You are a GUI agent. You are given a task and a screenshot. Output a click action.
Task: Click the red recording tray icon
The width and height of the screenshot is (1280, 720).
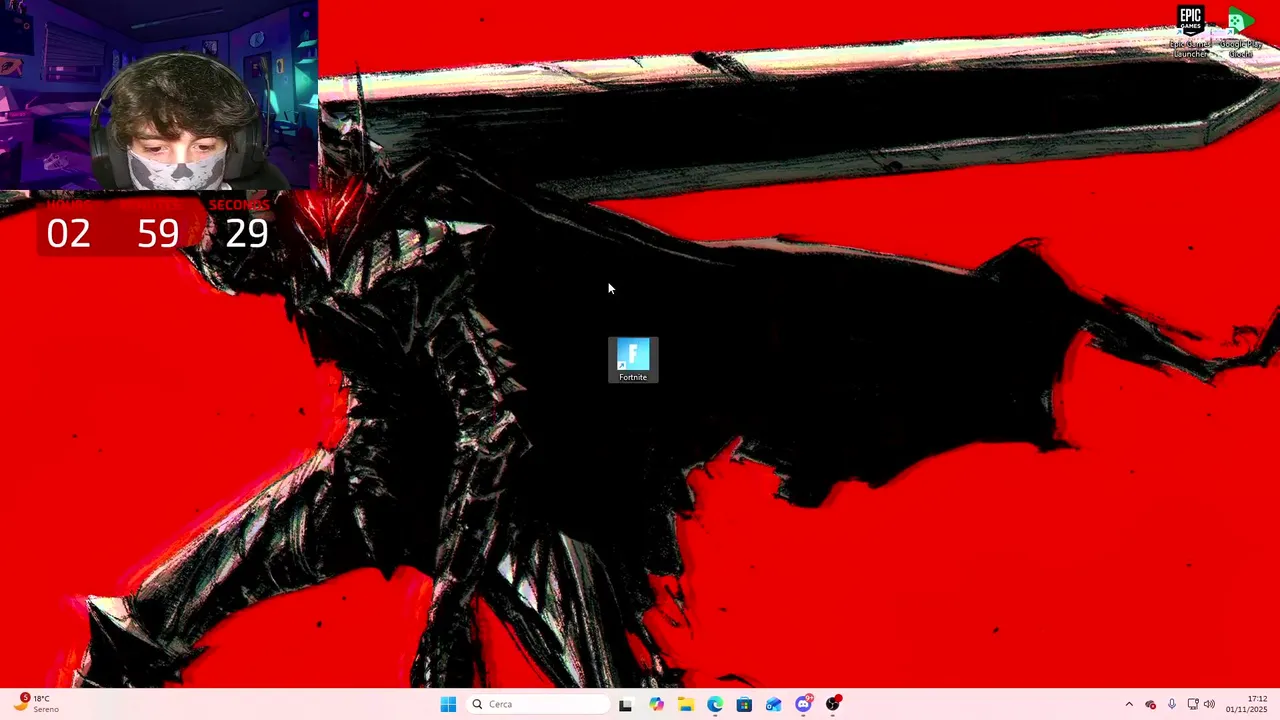(x=1150, y=704)
